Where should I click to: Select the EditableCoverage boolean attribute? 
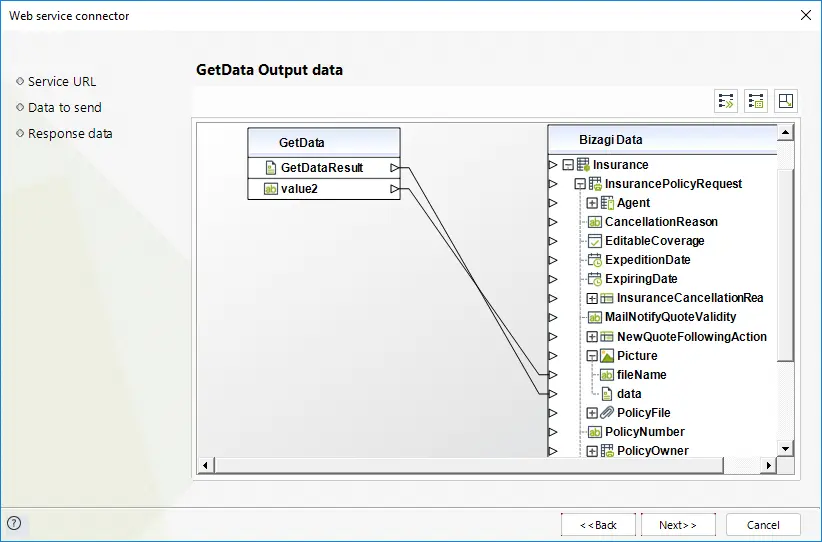coord(655,241)
